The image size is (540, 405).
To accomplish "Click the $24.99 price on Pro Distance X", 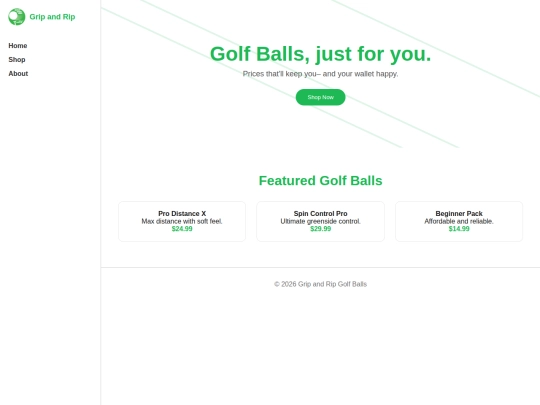I will coord(182,229).
